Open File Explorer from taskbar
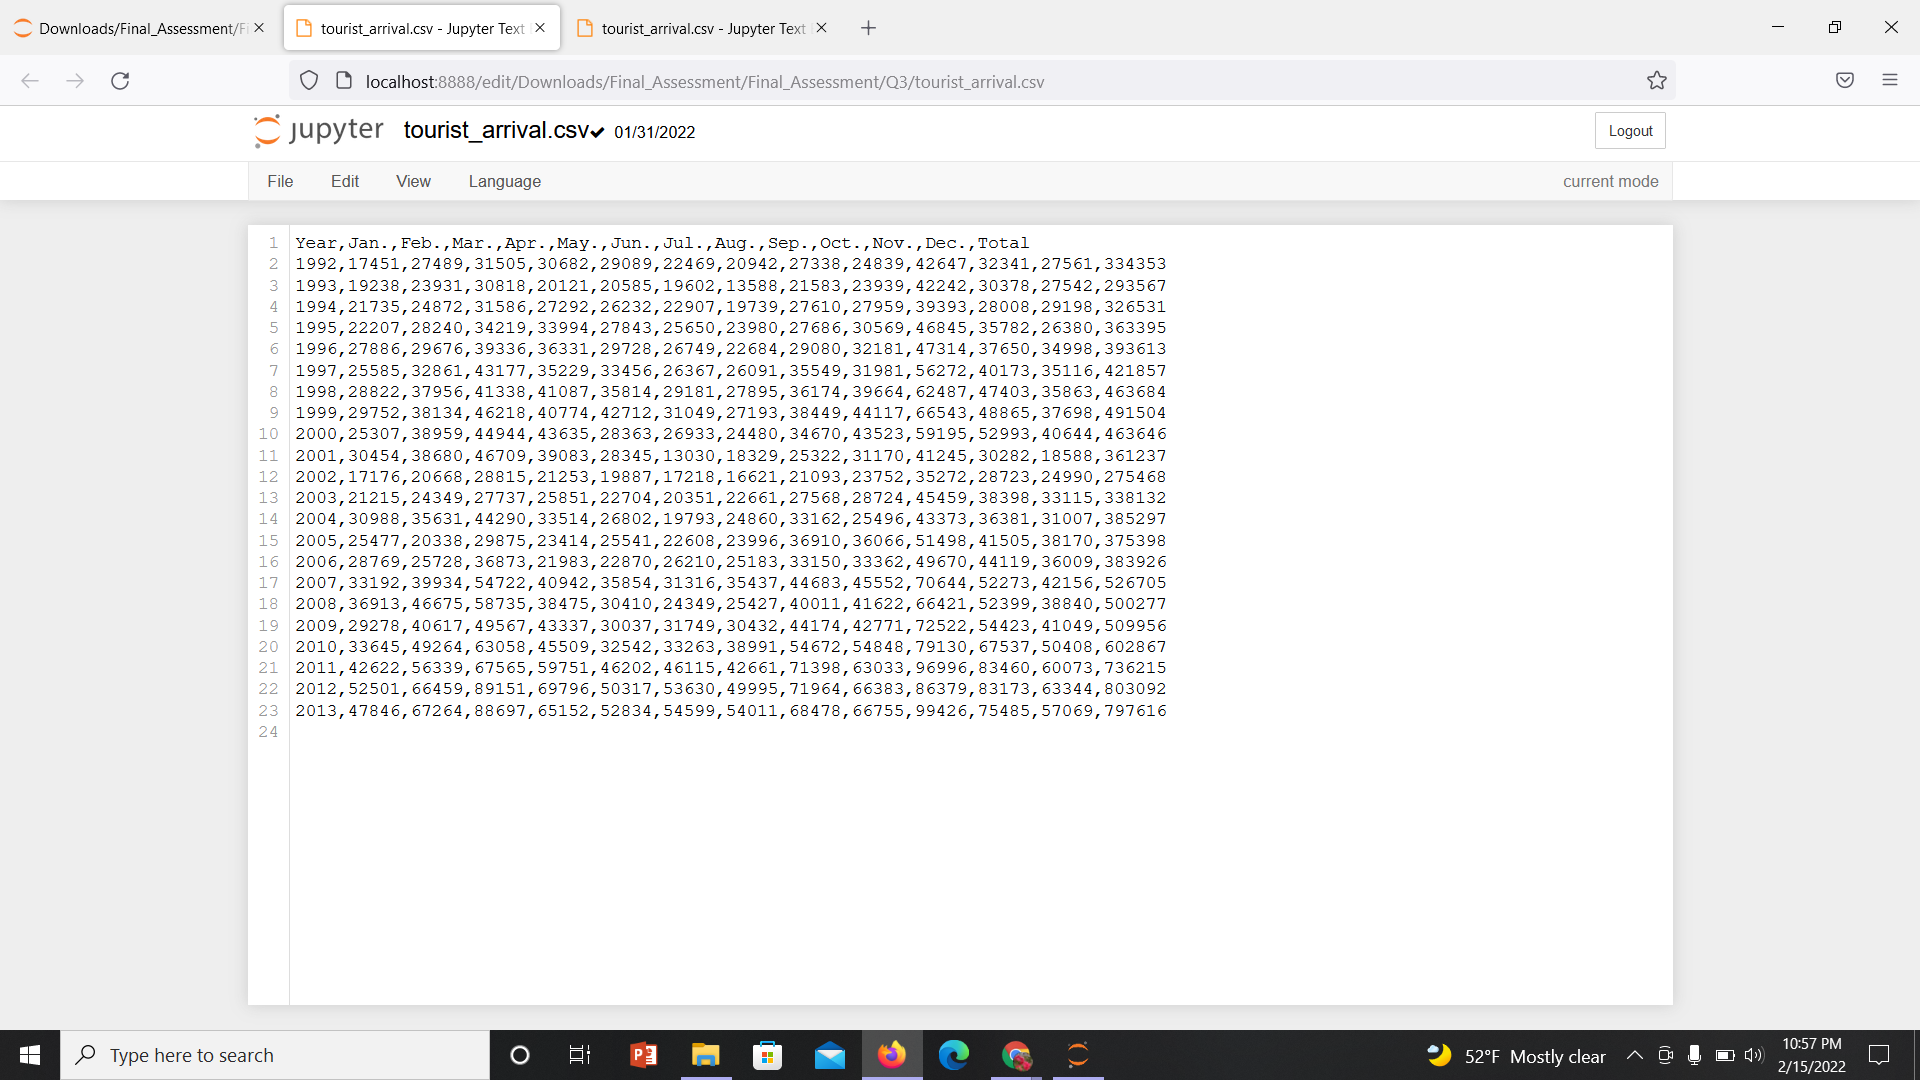 (705, 1055)
